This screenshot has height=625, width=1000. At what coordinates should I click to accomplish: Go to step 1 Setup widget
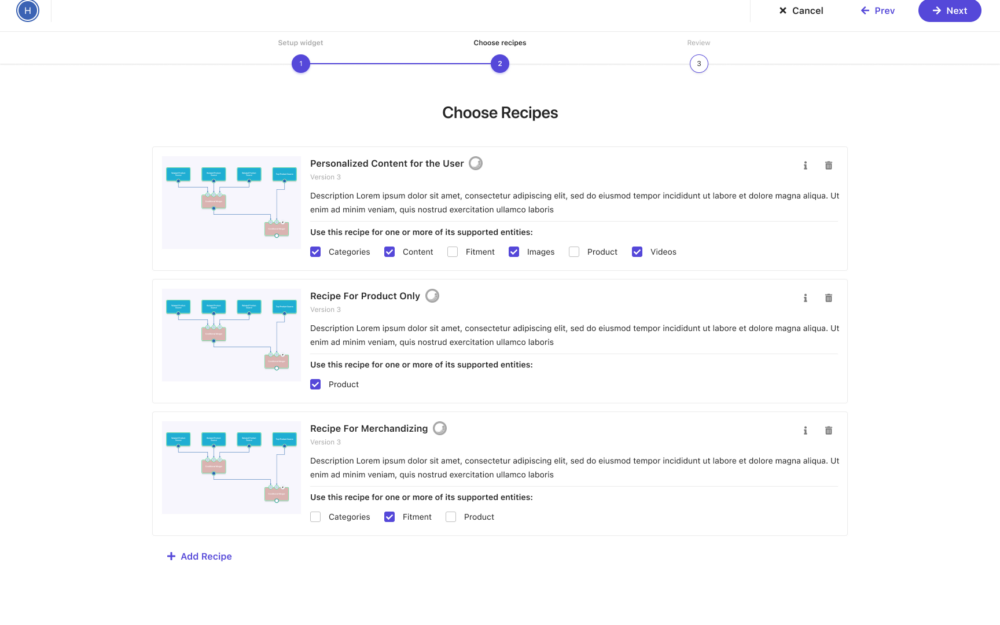tap(301, 64)
